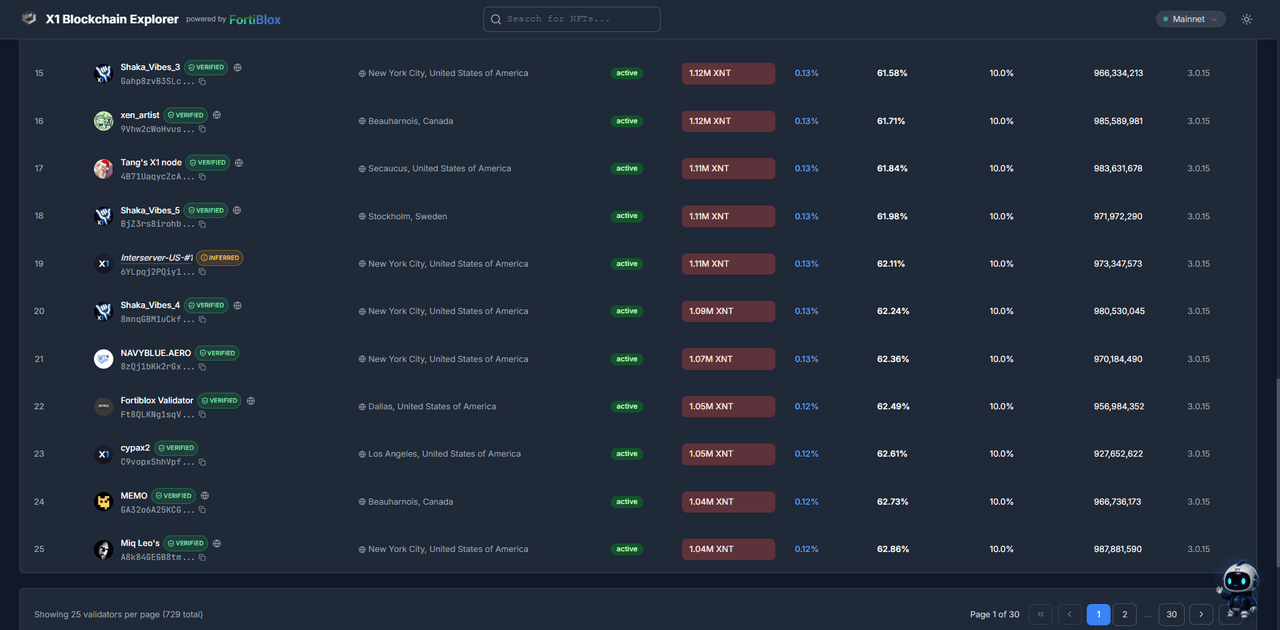This screenshot has height=630, width=1280.
Task: Open Fortiblox Validator details
Action: (157, 400)
